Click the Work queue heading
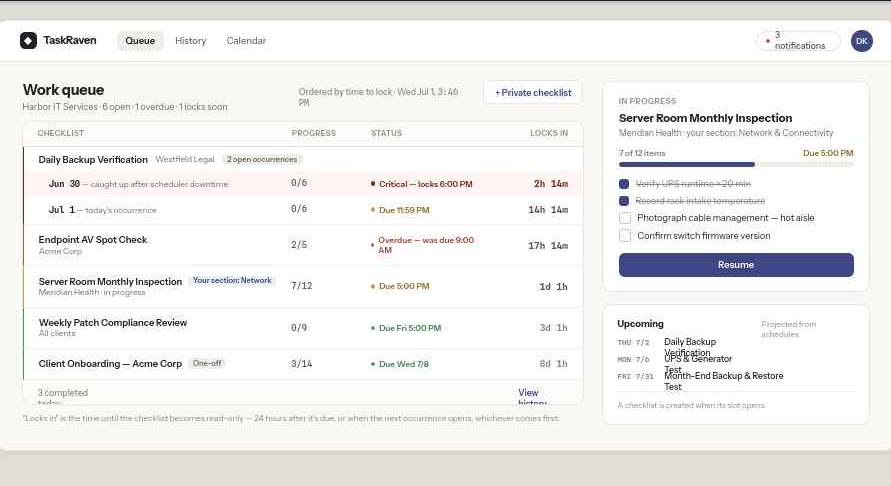The image size is (891, 486). tap(63, 90)
